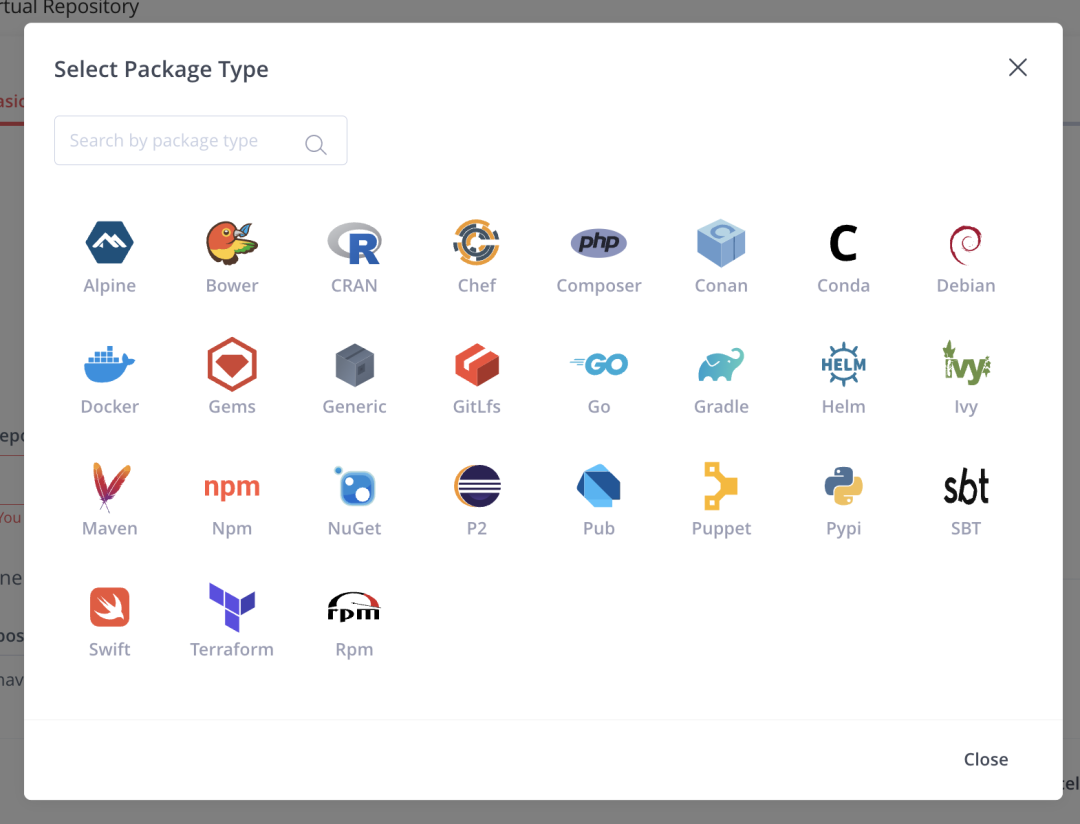
Task: Select the Terraform package icon
Action: 231,607
